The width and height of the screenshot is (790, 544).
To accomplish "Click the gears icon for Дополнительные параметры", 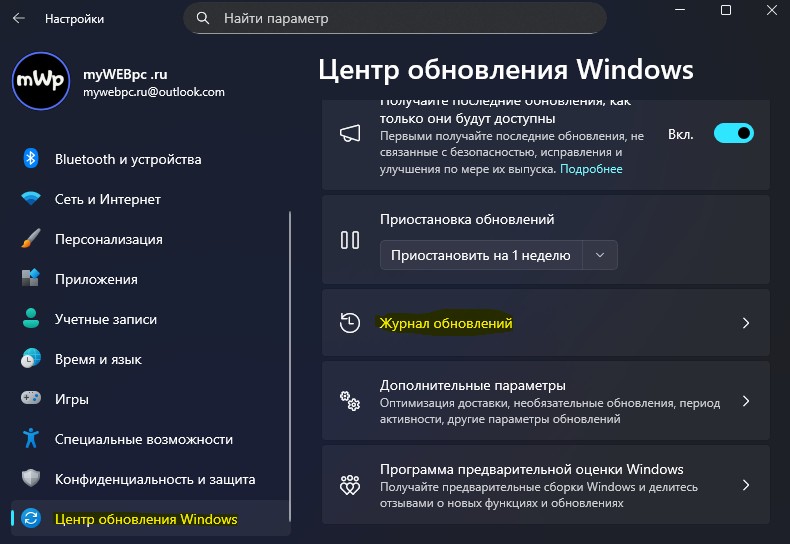I will [x=350, y=401].
